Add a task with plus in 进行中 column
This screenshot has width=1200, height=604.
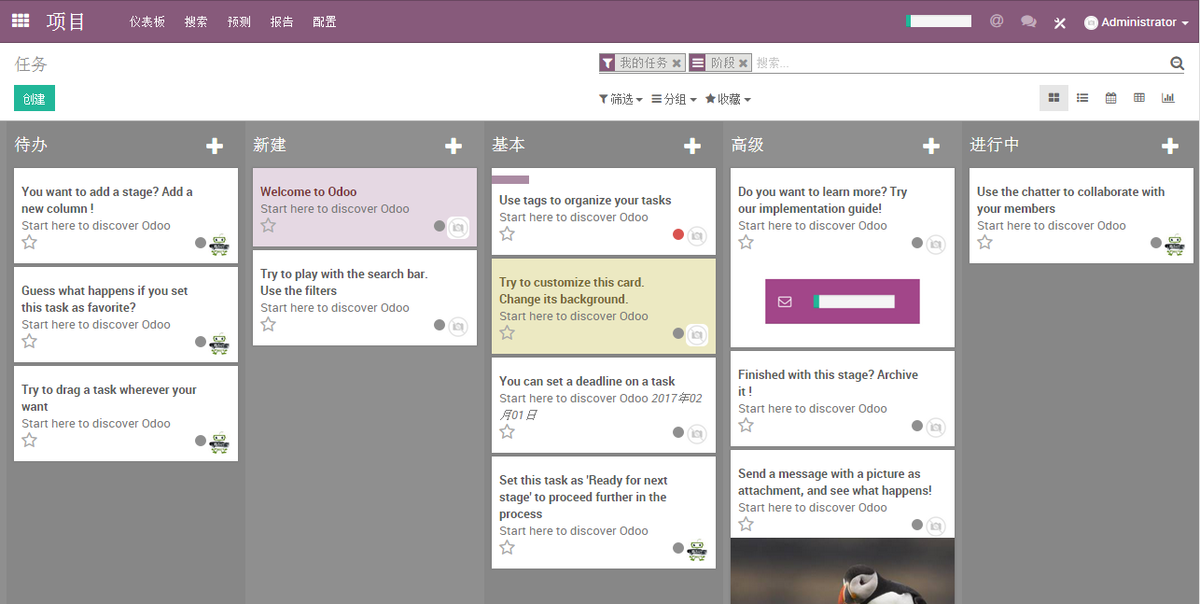(x=1170, y=146)
